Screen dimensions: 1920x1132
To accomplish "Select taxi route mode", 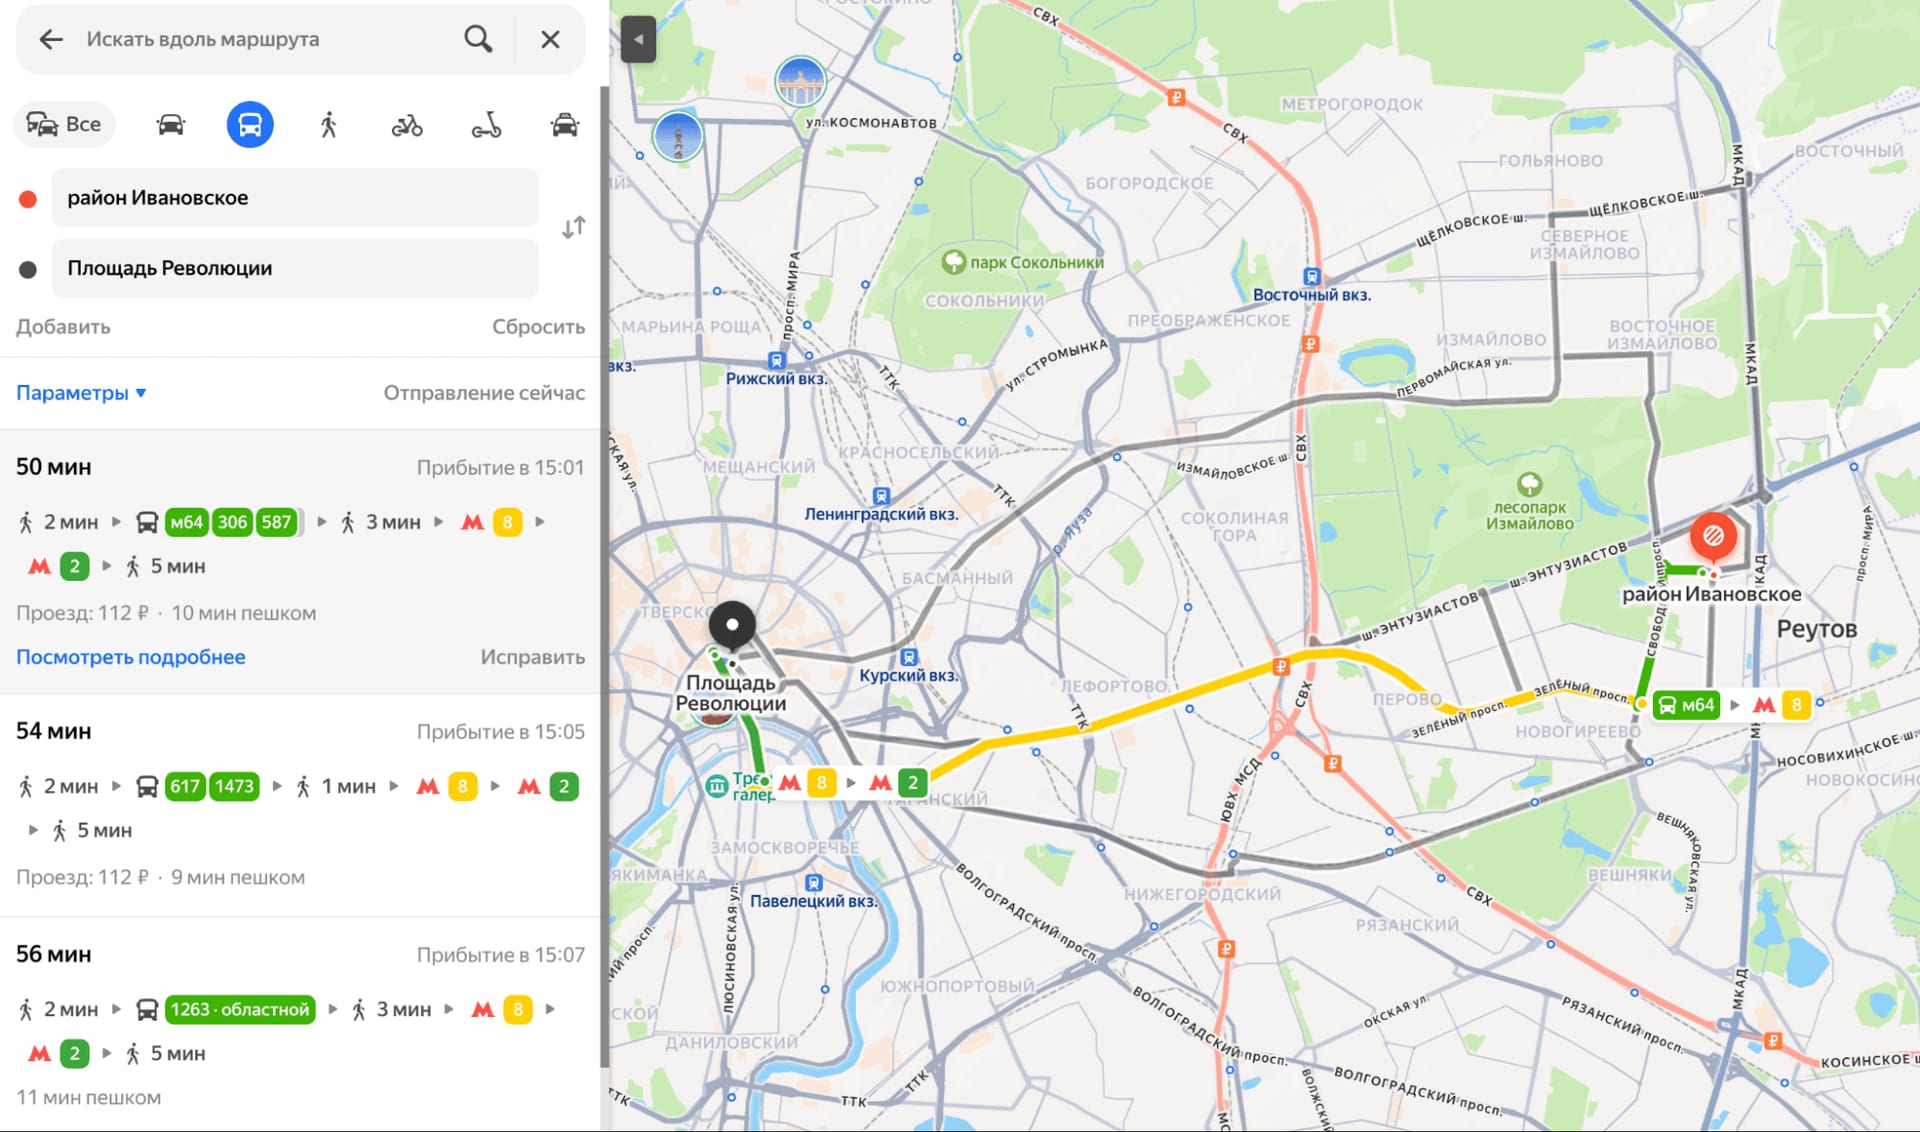I will pyautogui.click(x=565, y=125).
